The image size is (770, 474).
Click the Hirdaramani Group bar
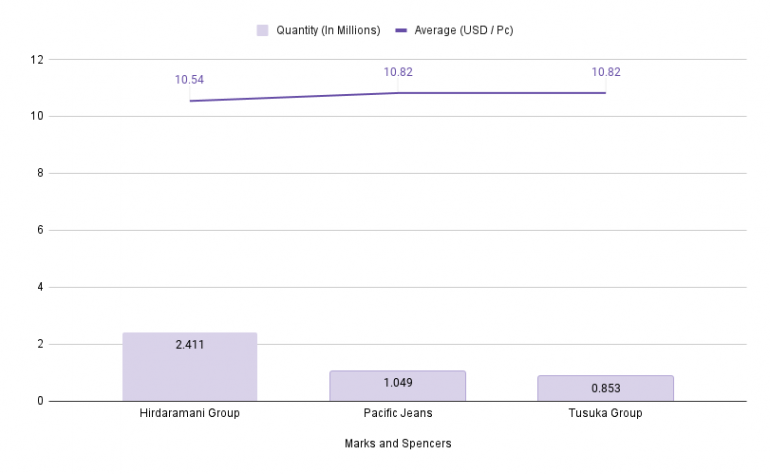click(x=190, y=368)
